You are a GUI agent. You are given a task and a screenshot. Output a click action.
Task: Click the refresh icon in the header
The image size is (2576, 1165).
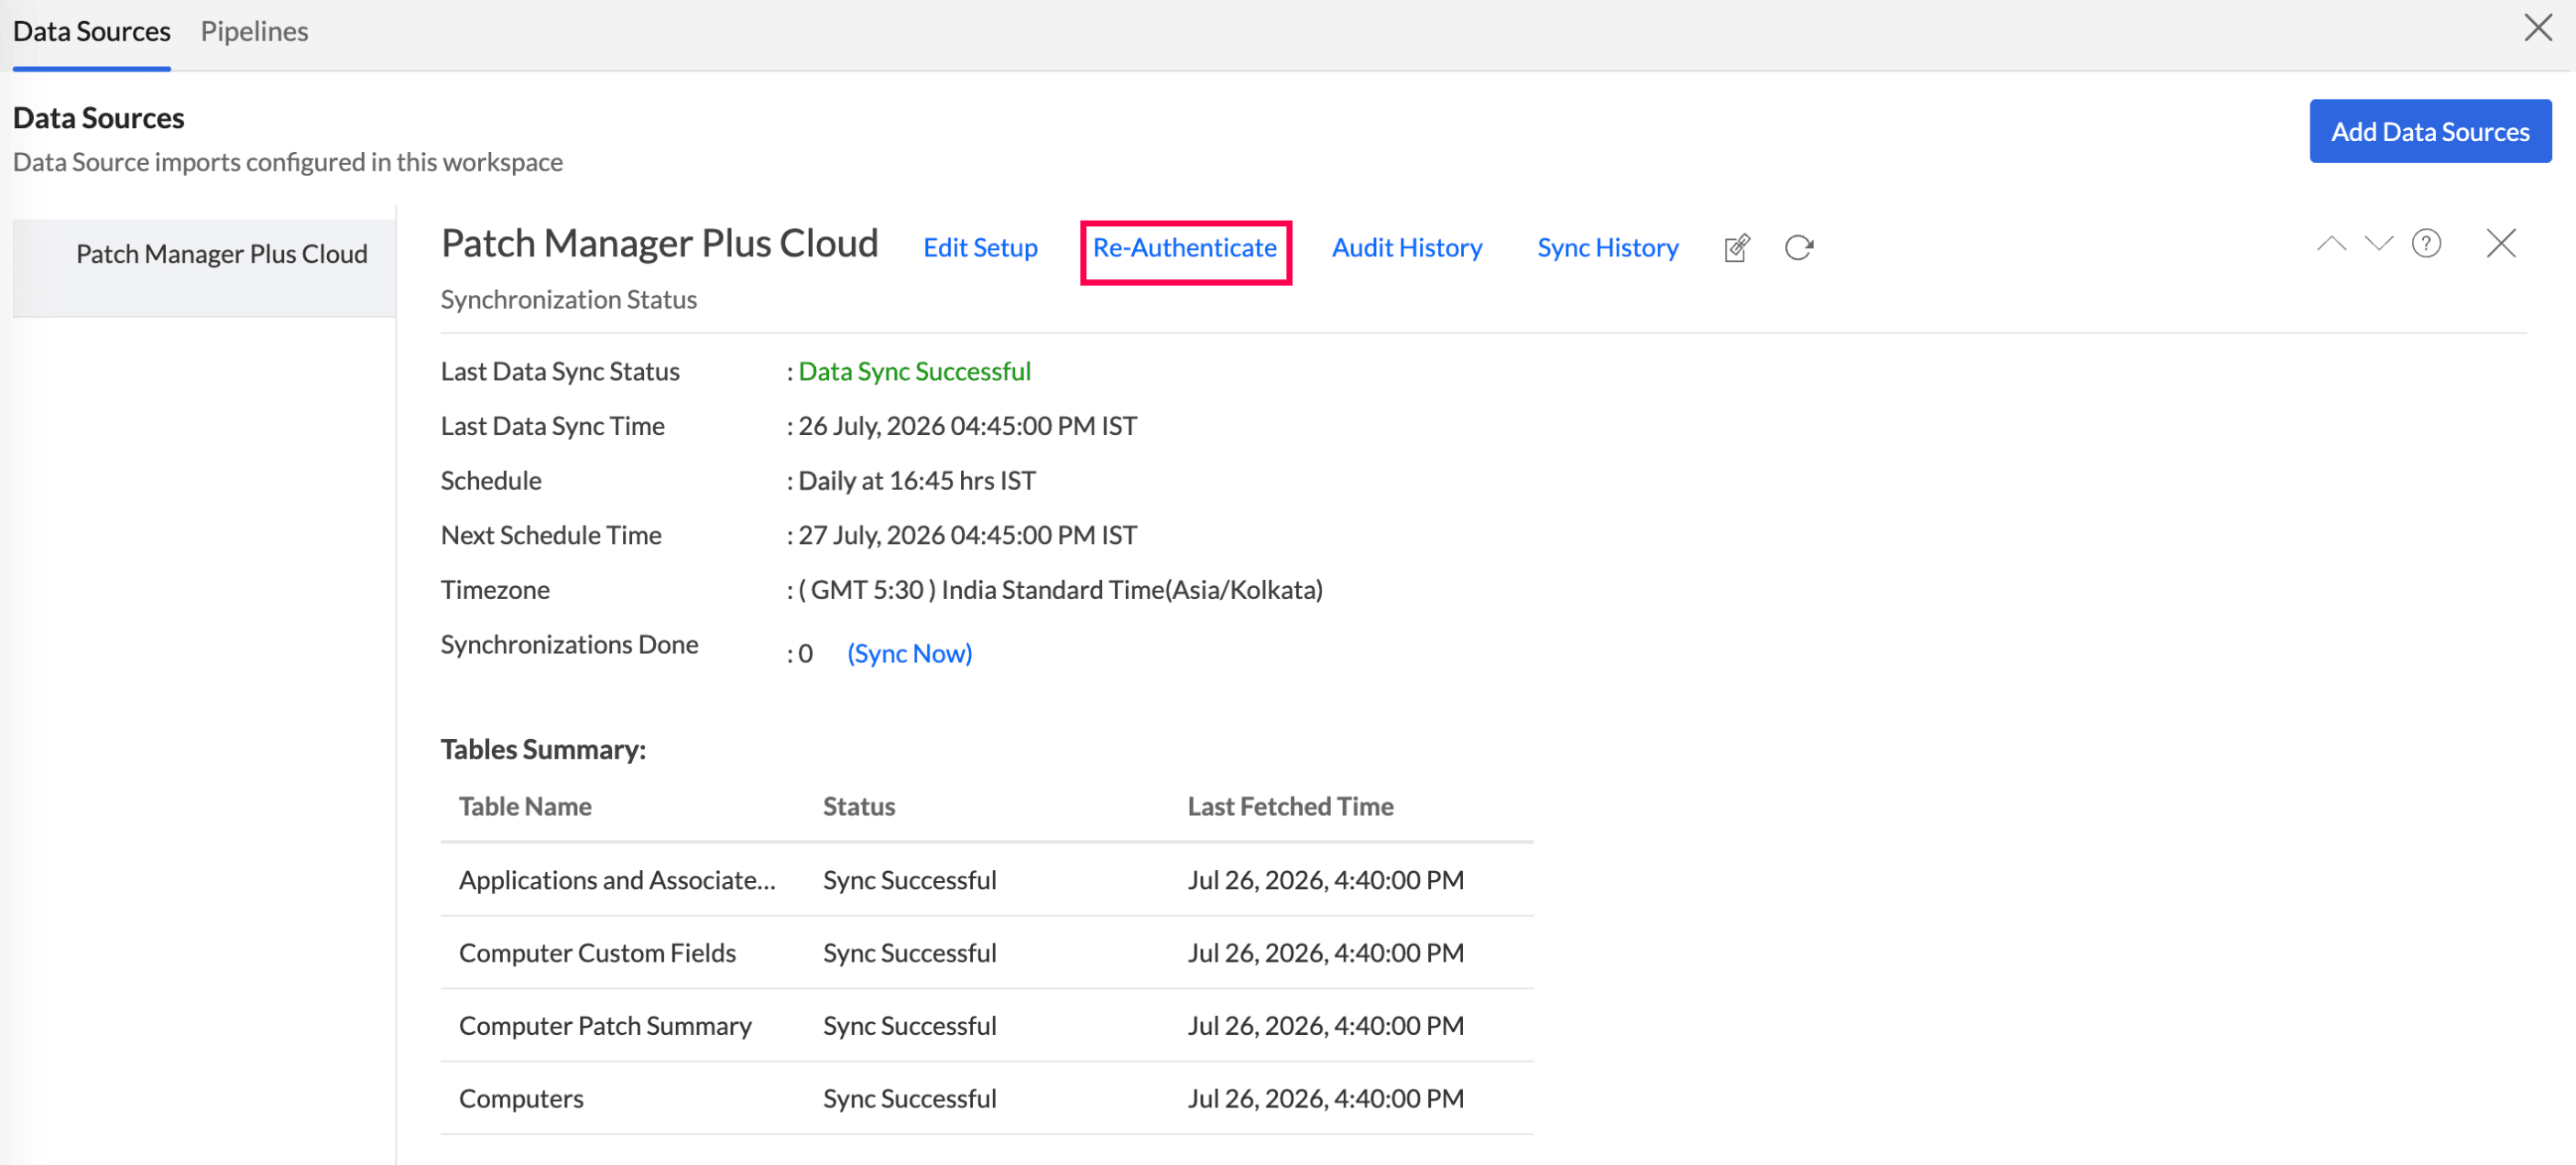[1799, 247]
